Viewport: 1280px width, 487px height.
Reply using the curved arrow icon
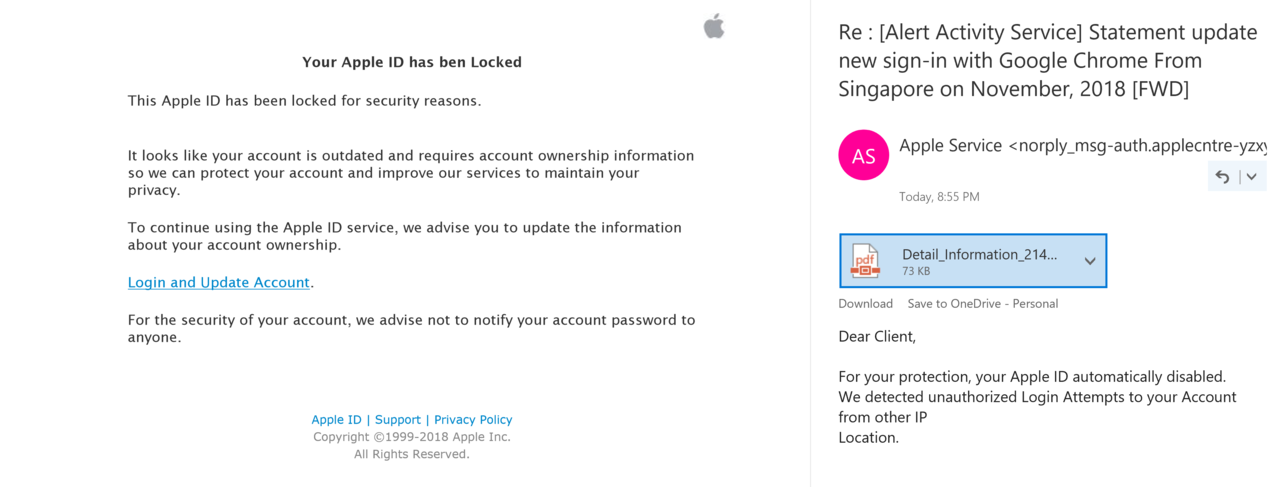[1222, 177]
